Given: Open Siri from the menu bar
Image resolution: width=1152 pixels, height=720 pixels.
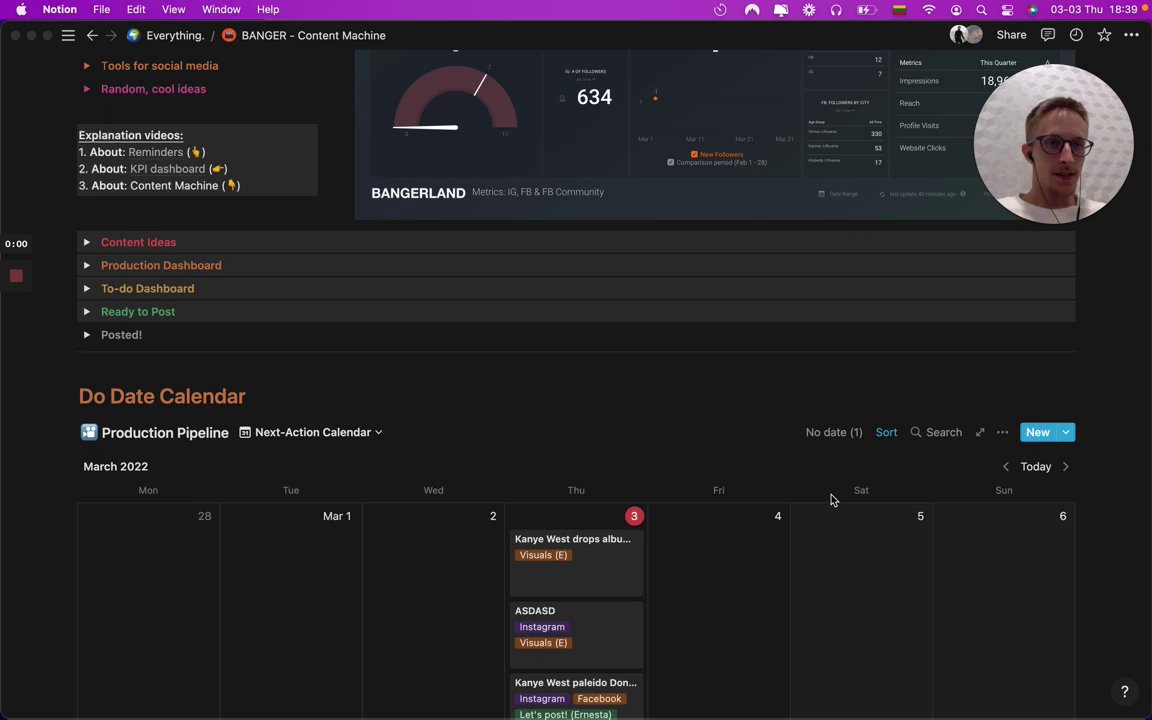Looking at the screenshot, I should pyautogui.click(x=1032, y=10).
